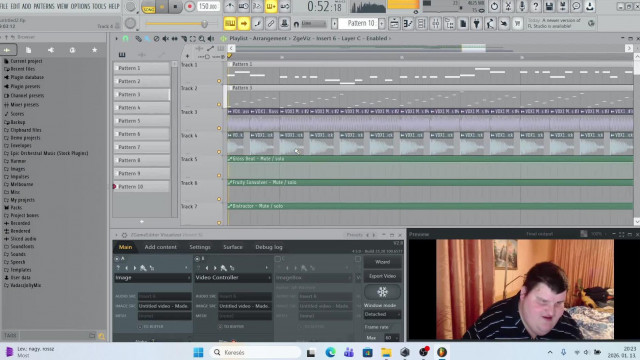Select the playlist zoom magnifier tool

click(x=202, y=38)
